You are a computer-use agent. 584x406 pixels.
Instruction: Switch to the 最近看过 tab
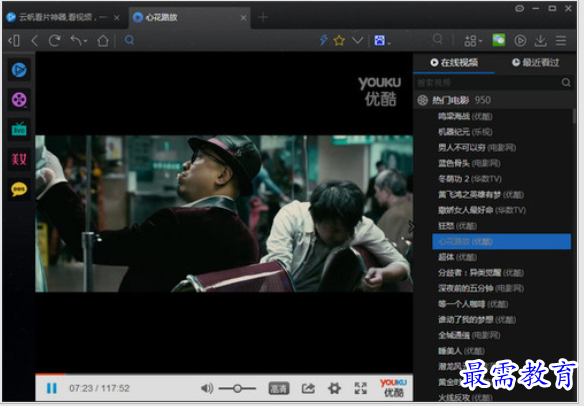point(536,63)
